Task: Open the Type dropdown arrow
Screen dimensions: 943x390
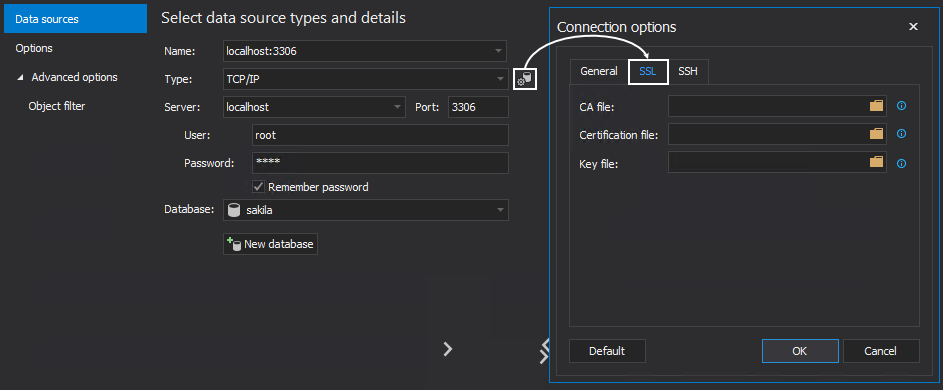Action: pos(500,79)
